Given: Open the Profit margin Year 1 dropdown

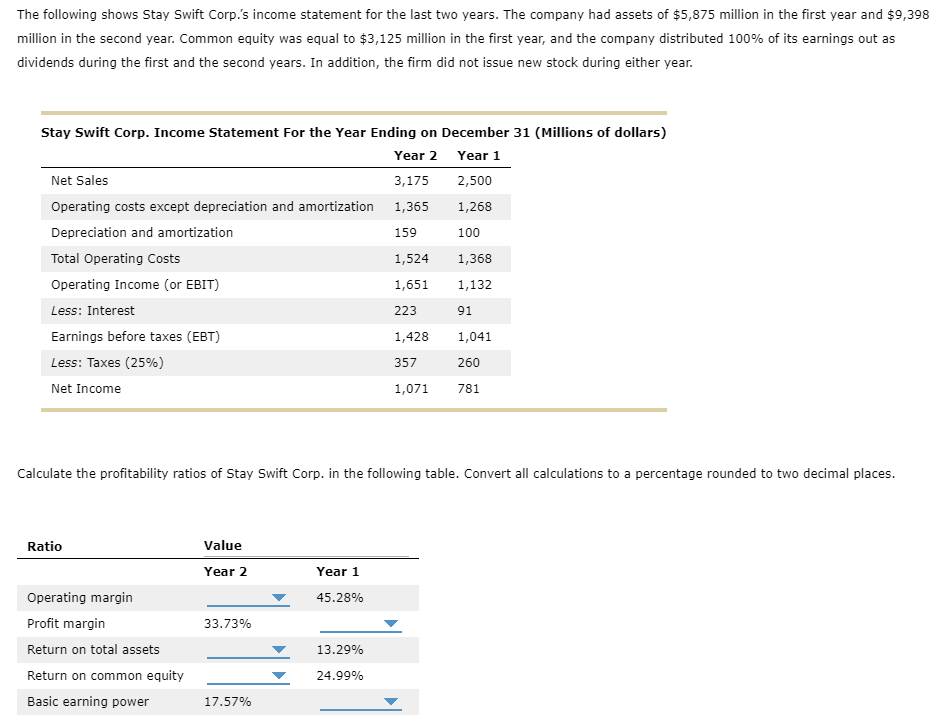Looking at the screenshot, I should [391, 623].
